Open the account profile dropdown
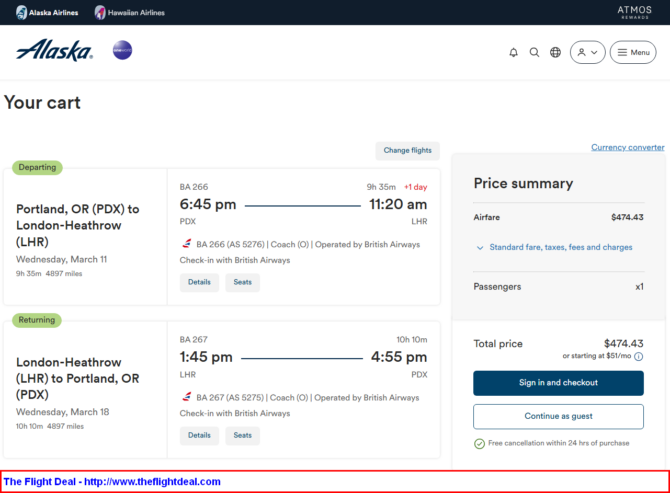The image size is (670, 493). click(x=587, y=52)
